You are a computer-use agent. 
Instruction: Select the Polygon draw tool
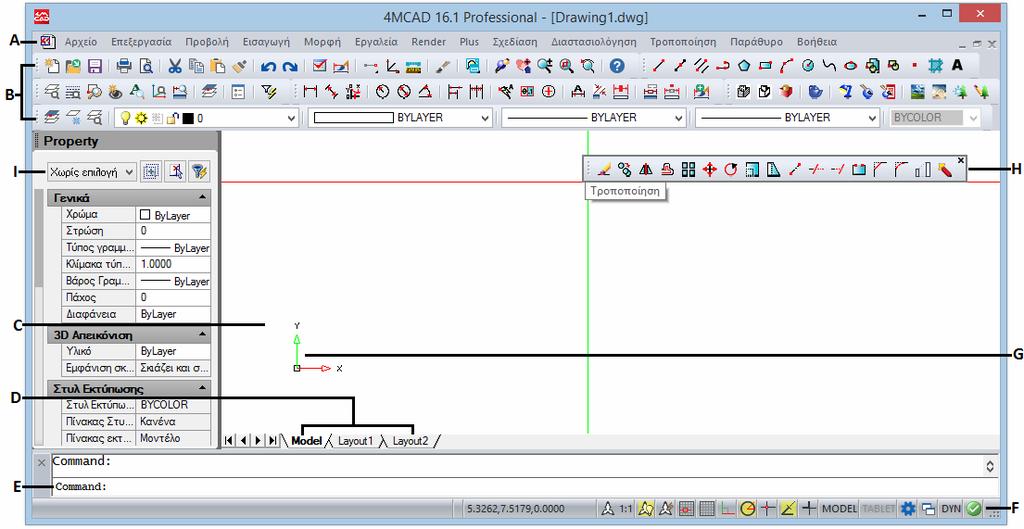744,66
